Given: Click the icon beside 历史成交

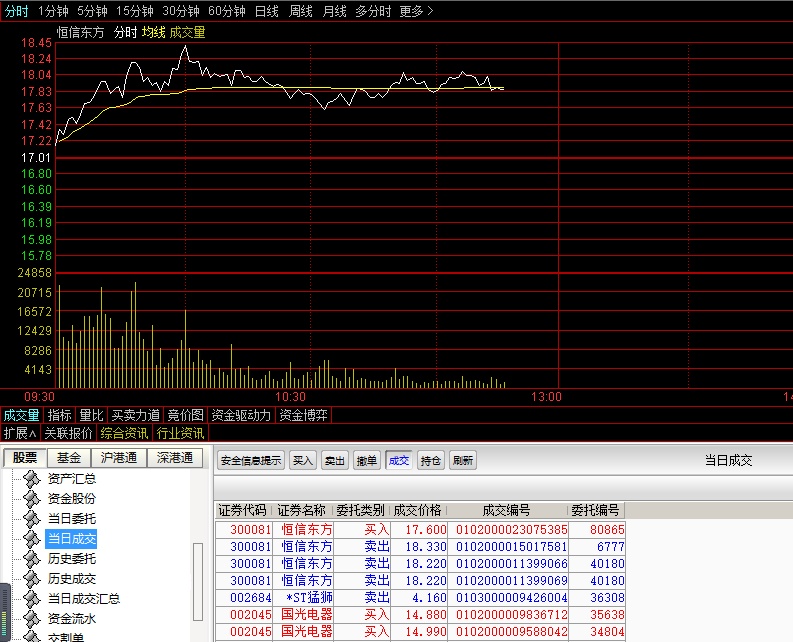Looking at the screenshot, I should pyautogui.click(x=31, y=579).
